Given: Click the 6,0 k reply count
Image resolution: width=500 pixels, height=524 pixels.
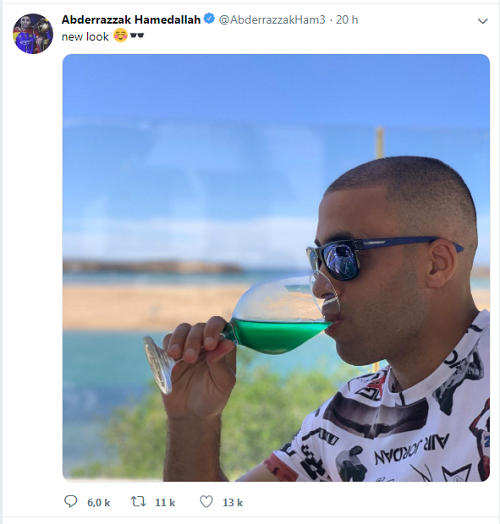Looking at the screenshot, I should [x=99, y=503].
